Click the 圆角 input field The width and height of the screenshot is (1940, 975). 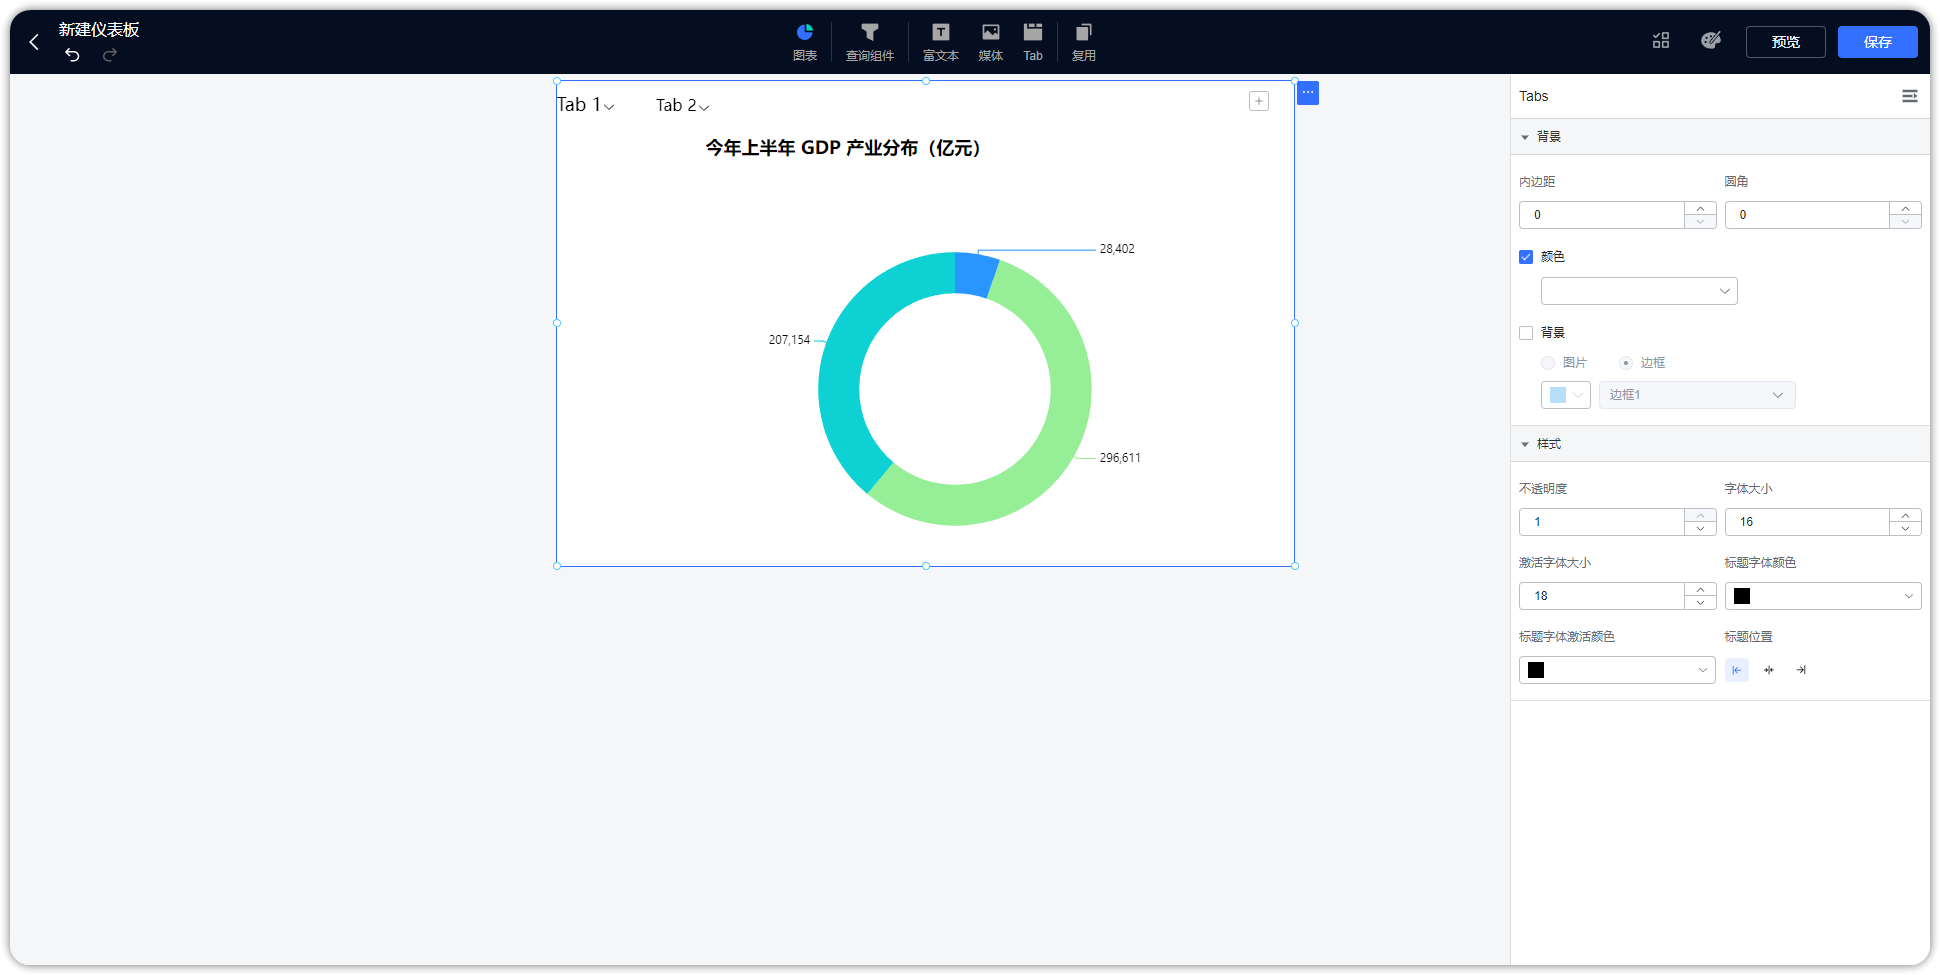[x=1807, y=215]
